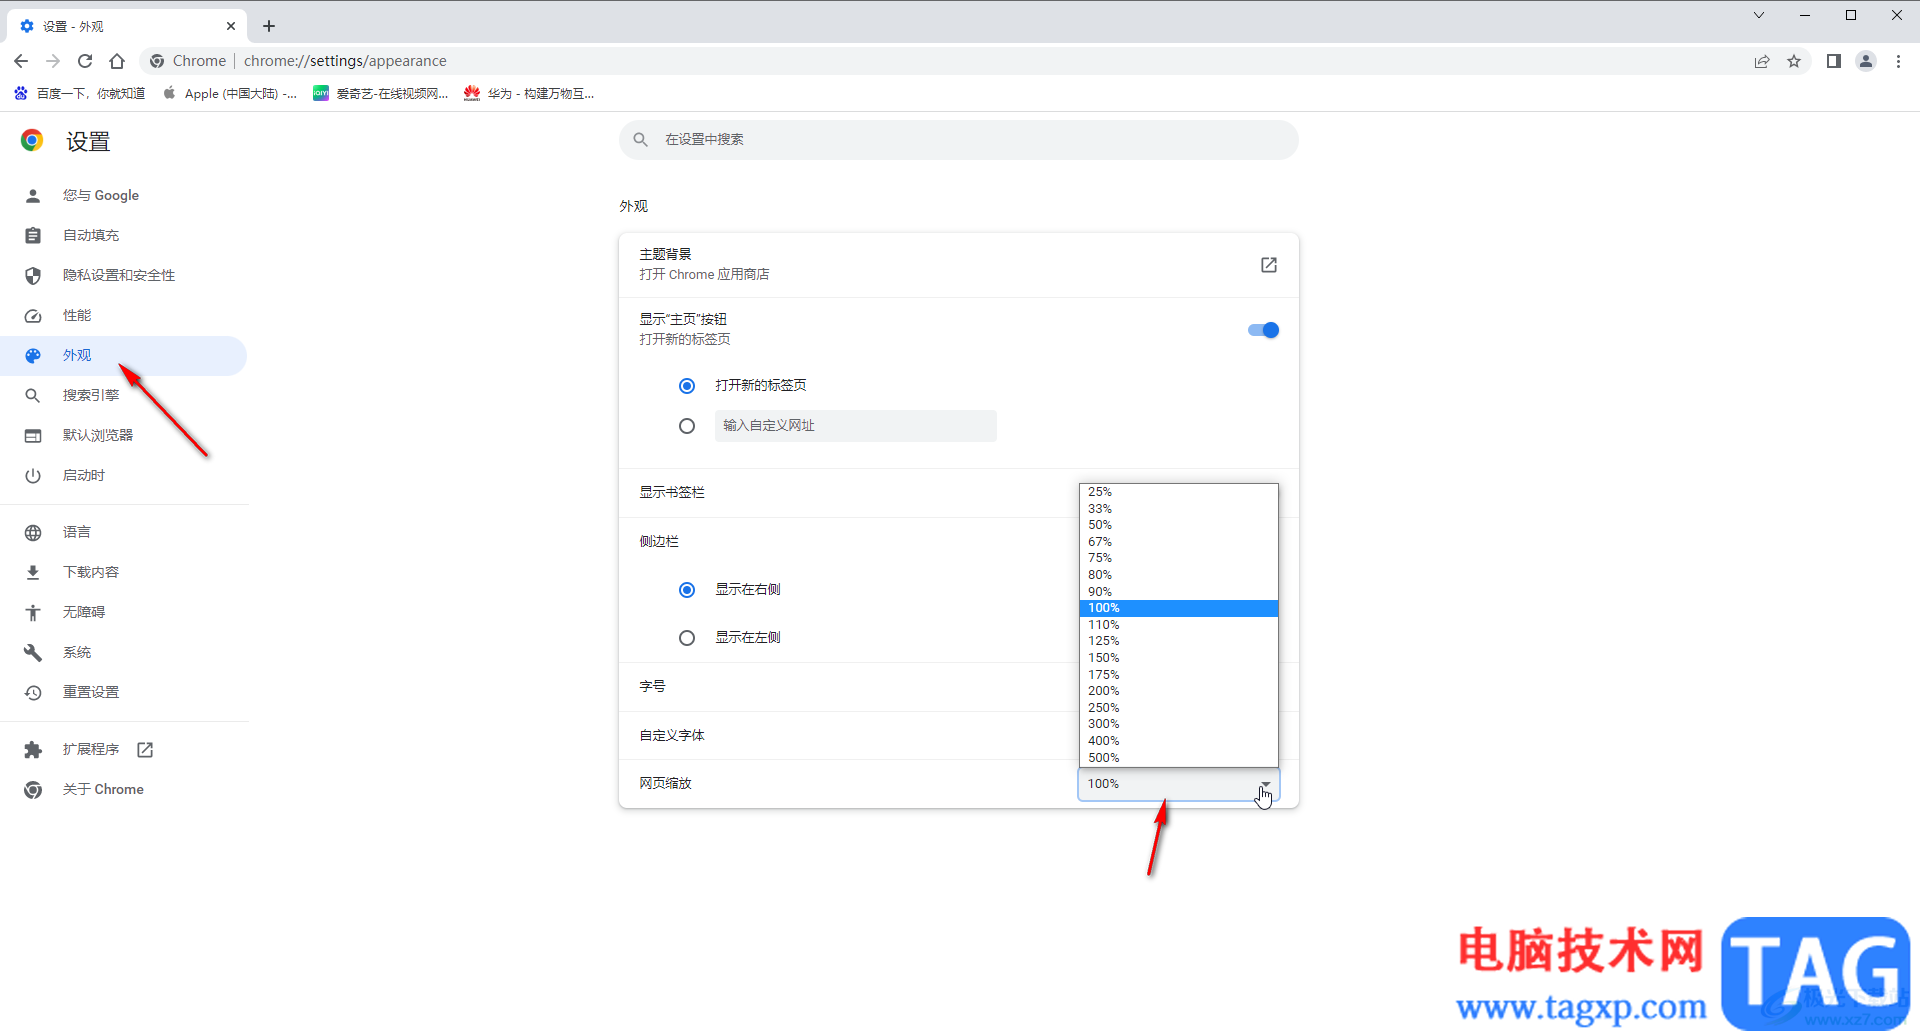This screenshot has height=1036, width=1920.
Task: Choose 150% zoom option
Action: coord(1178,658)
